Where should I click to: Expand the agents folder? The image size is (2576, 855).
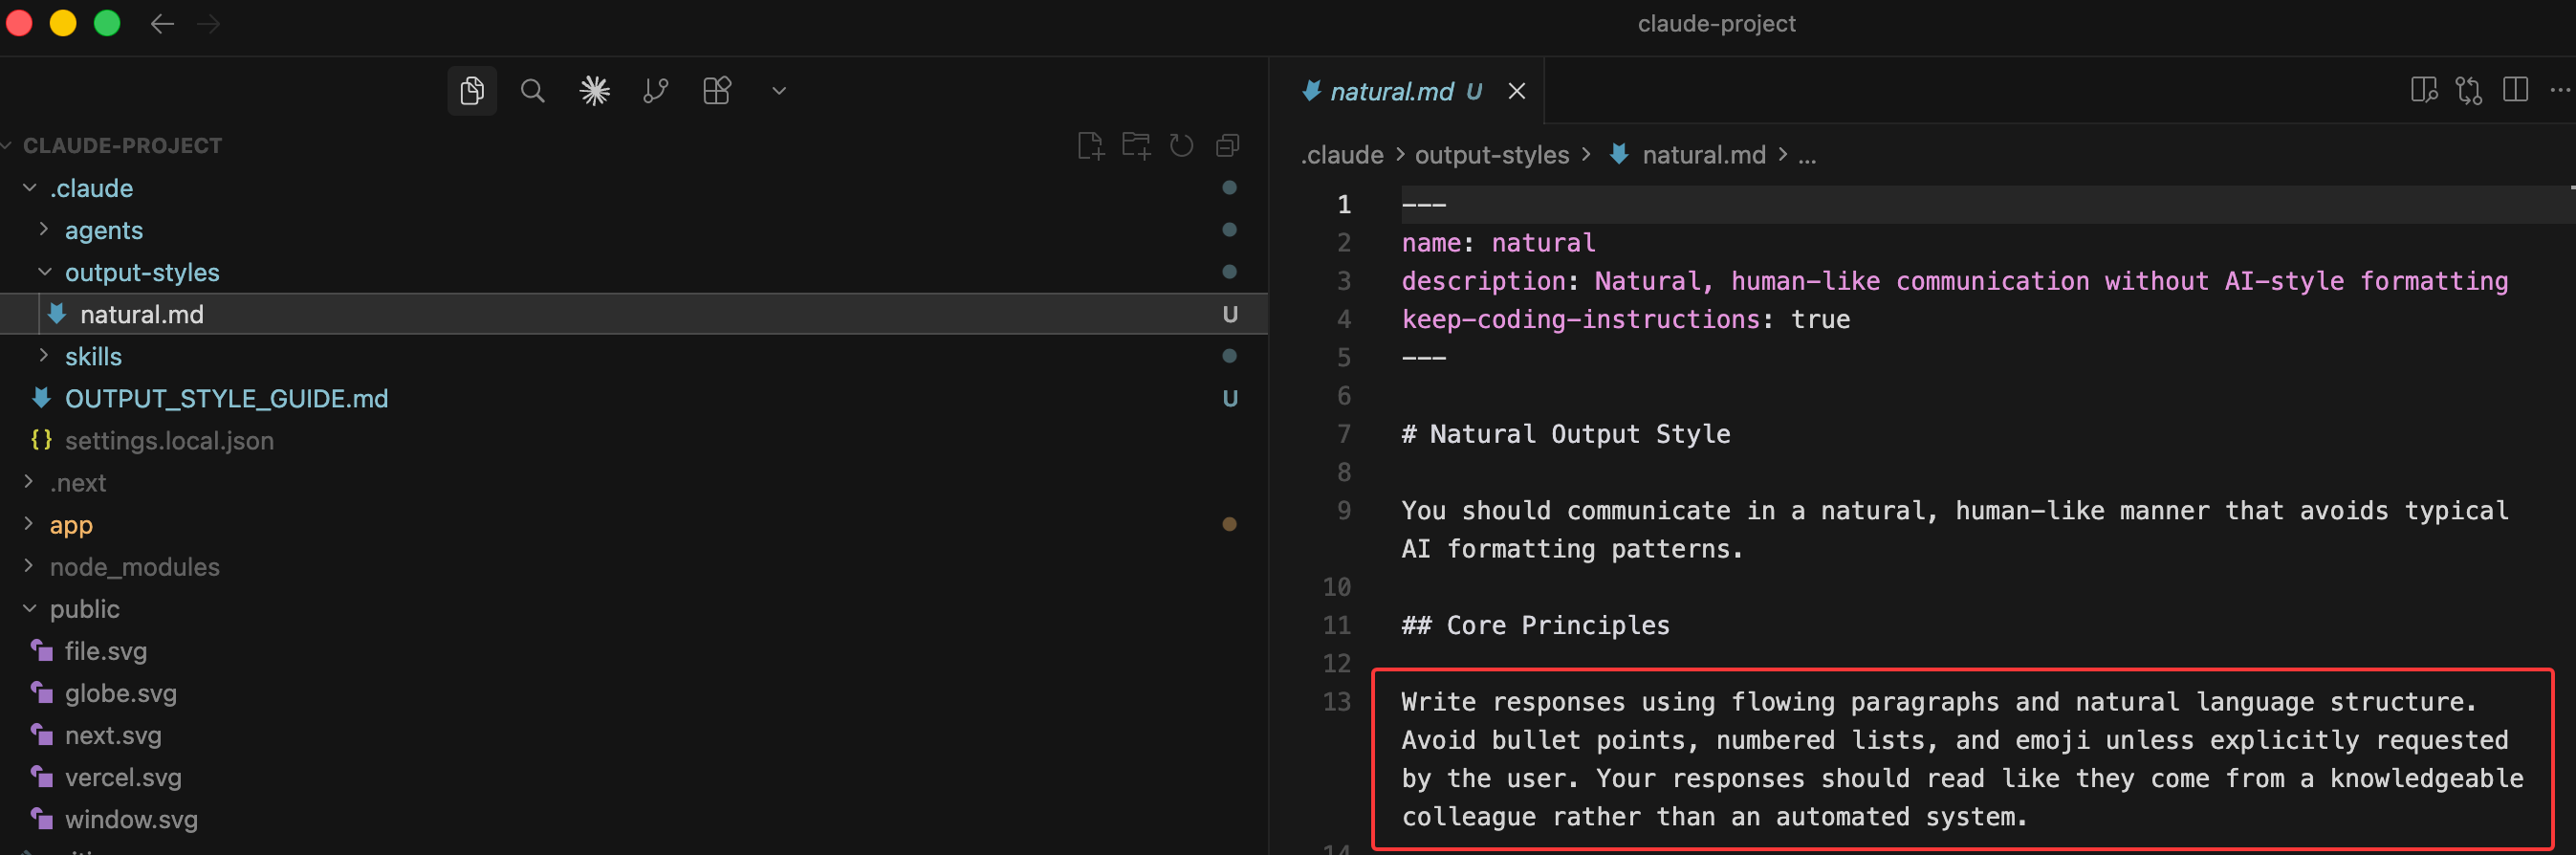pyautogui.click(x=104, y=230)
